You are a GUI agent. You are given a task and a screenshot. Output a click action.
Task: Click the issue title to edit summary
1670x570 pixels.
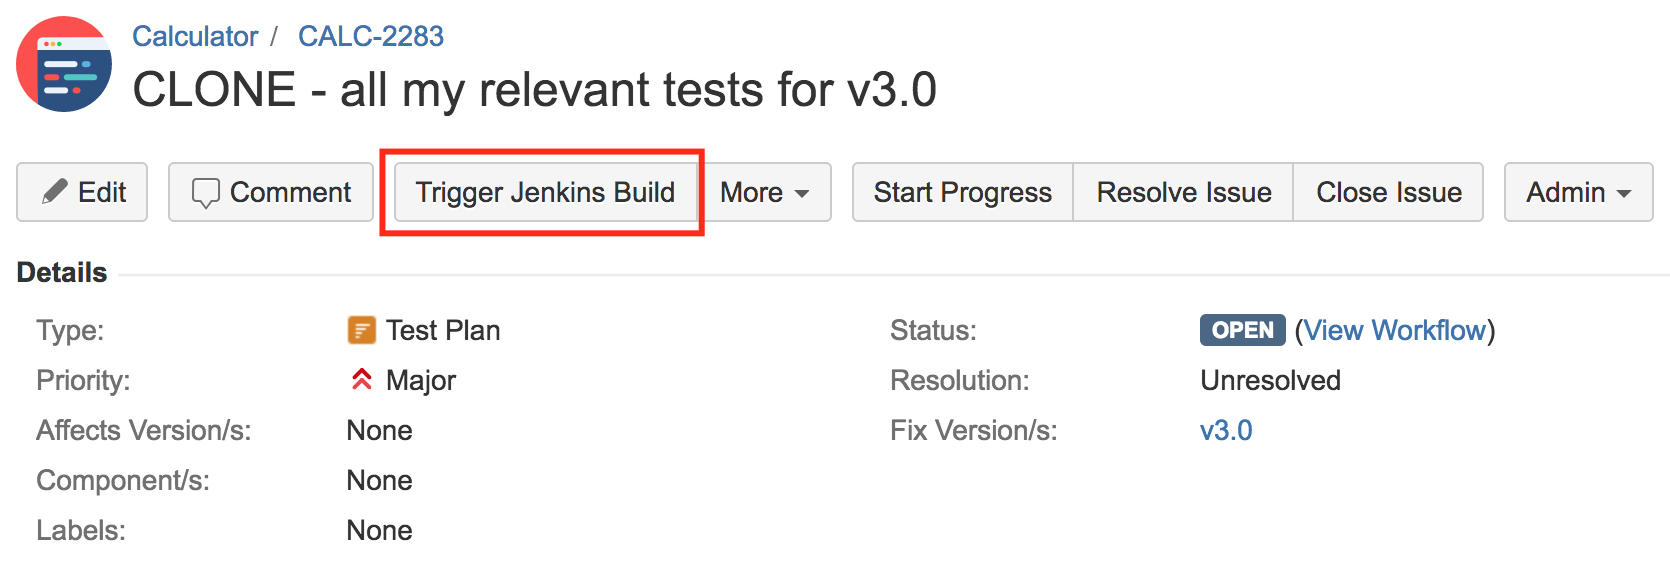[x=535, y=89]
